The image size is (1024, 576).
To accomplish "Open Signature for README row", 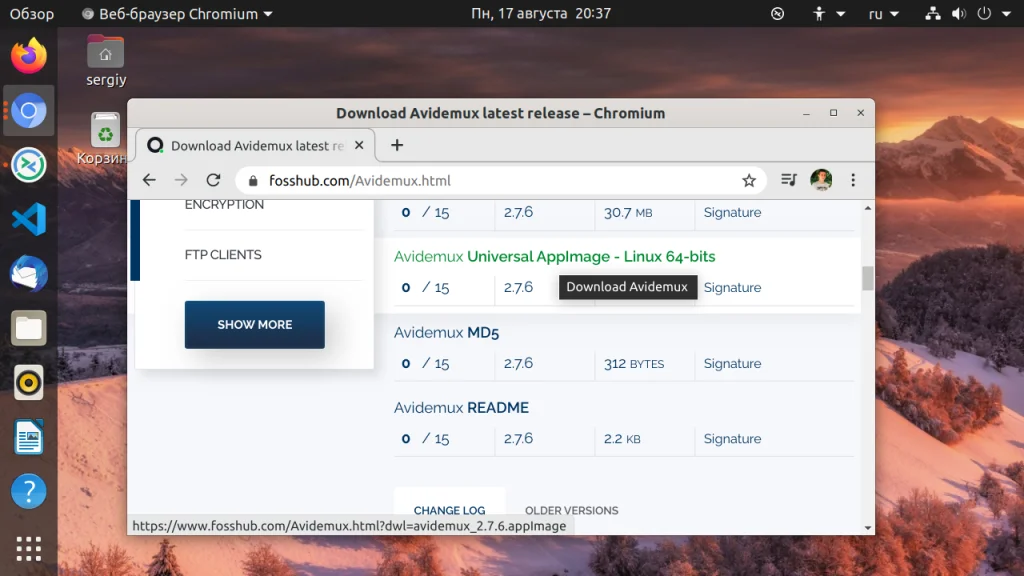I will point(732,438).
